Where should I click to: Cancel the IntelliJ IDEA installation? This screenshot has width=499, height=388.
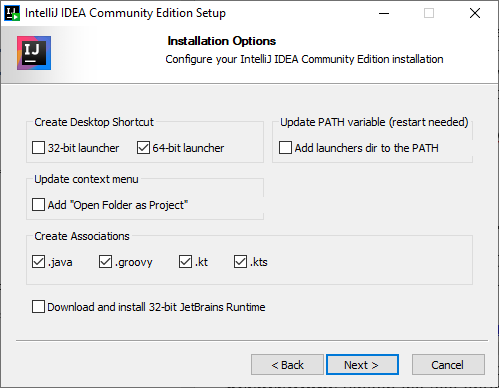pos(448,365)
